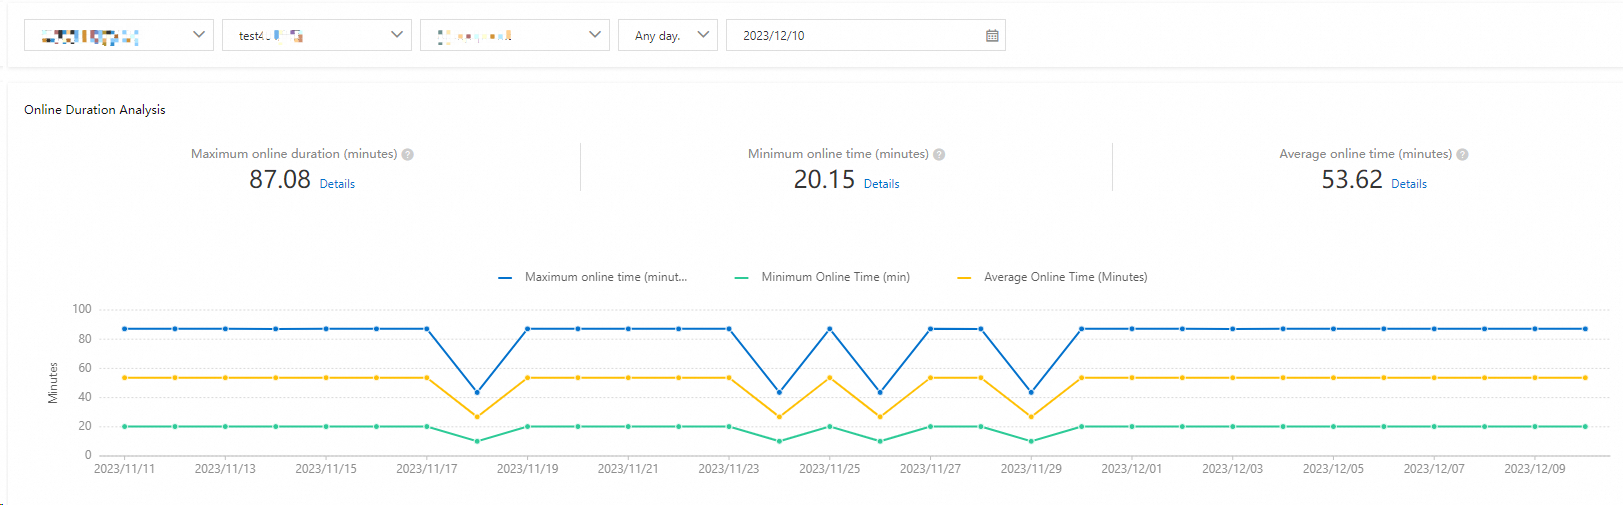Click help icon beside Average online time
The width and height of the screenshot is (1623, 505).
click(1462, 155)
